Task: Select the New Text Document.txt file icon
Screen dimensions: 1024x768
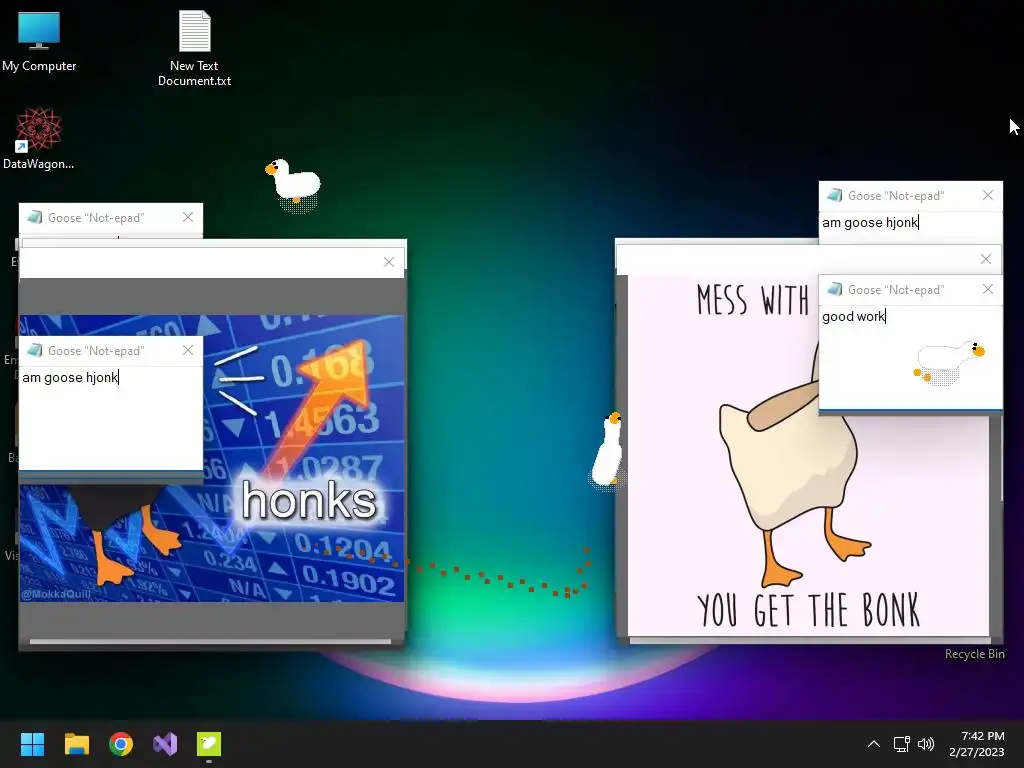Action: point(195,48)
